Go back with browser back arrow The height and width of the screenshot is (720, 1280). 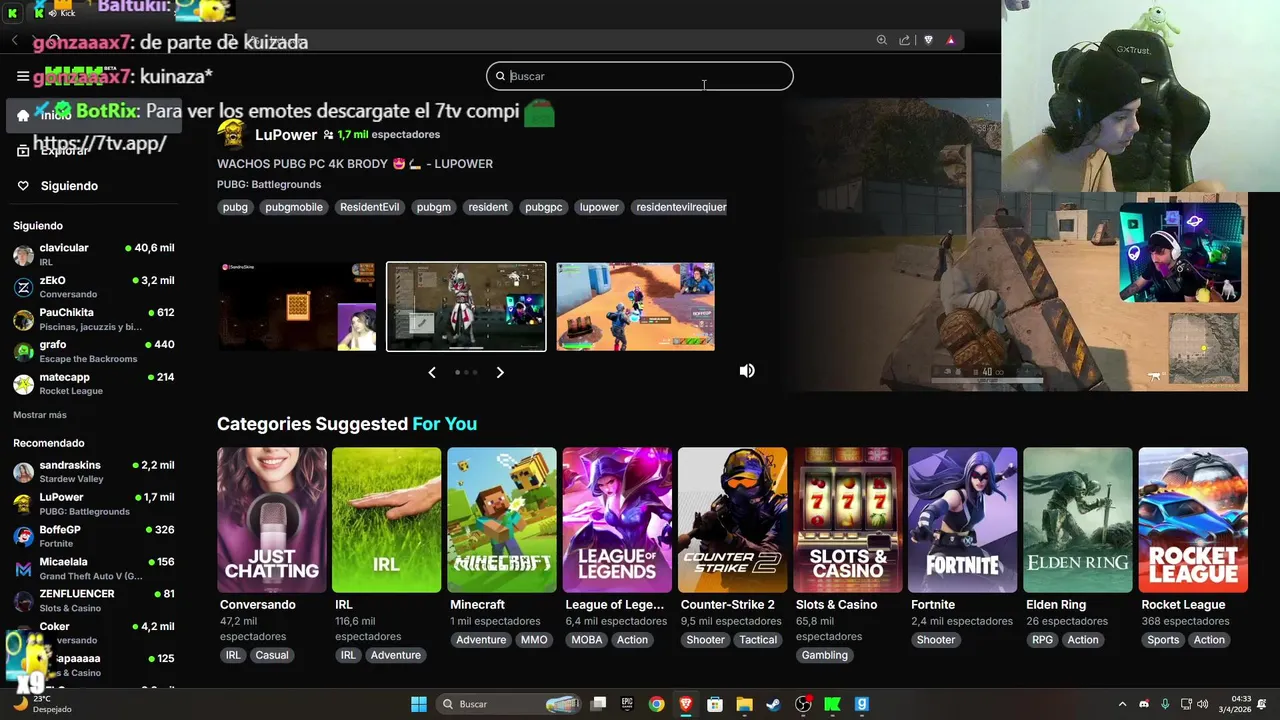click(15, 40)
